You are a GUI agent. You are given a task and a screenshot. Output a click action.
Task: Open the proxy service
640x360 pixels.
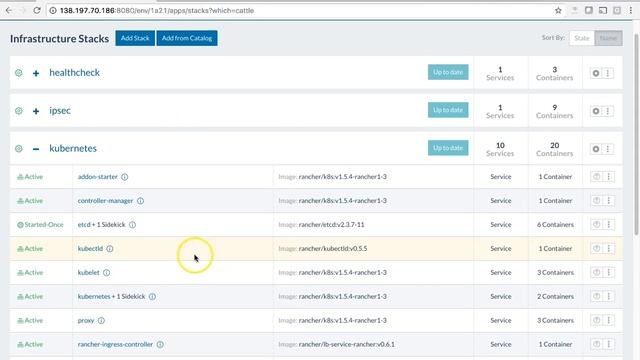[86, 320]
